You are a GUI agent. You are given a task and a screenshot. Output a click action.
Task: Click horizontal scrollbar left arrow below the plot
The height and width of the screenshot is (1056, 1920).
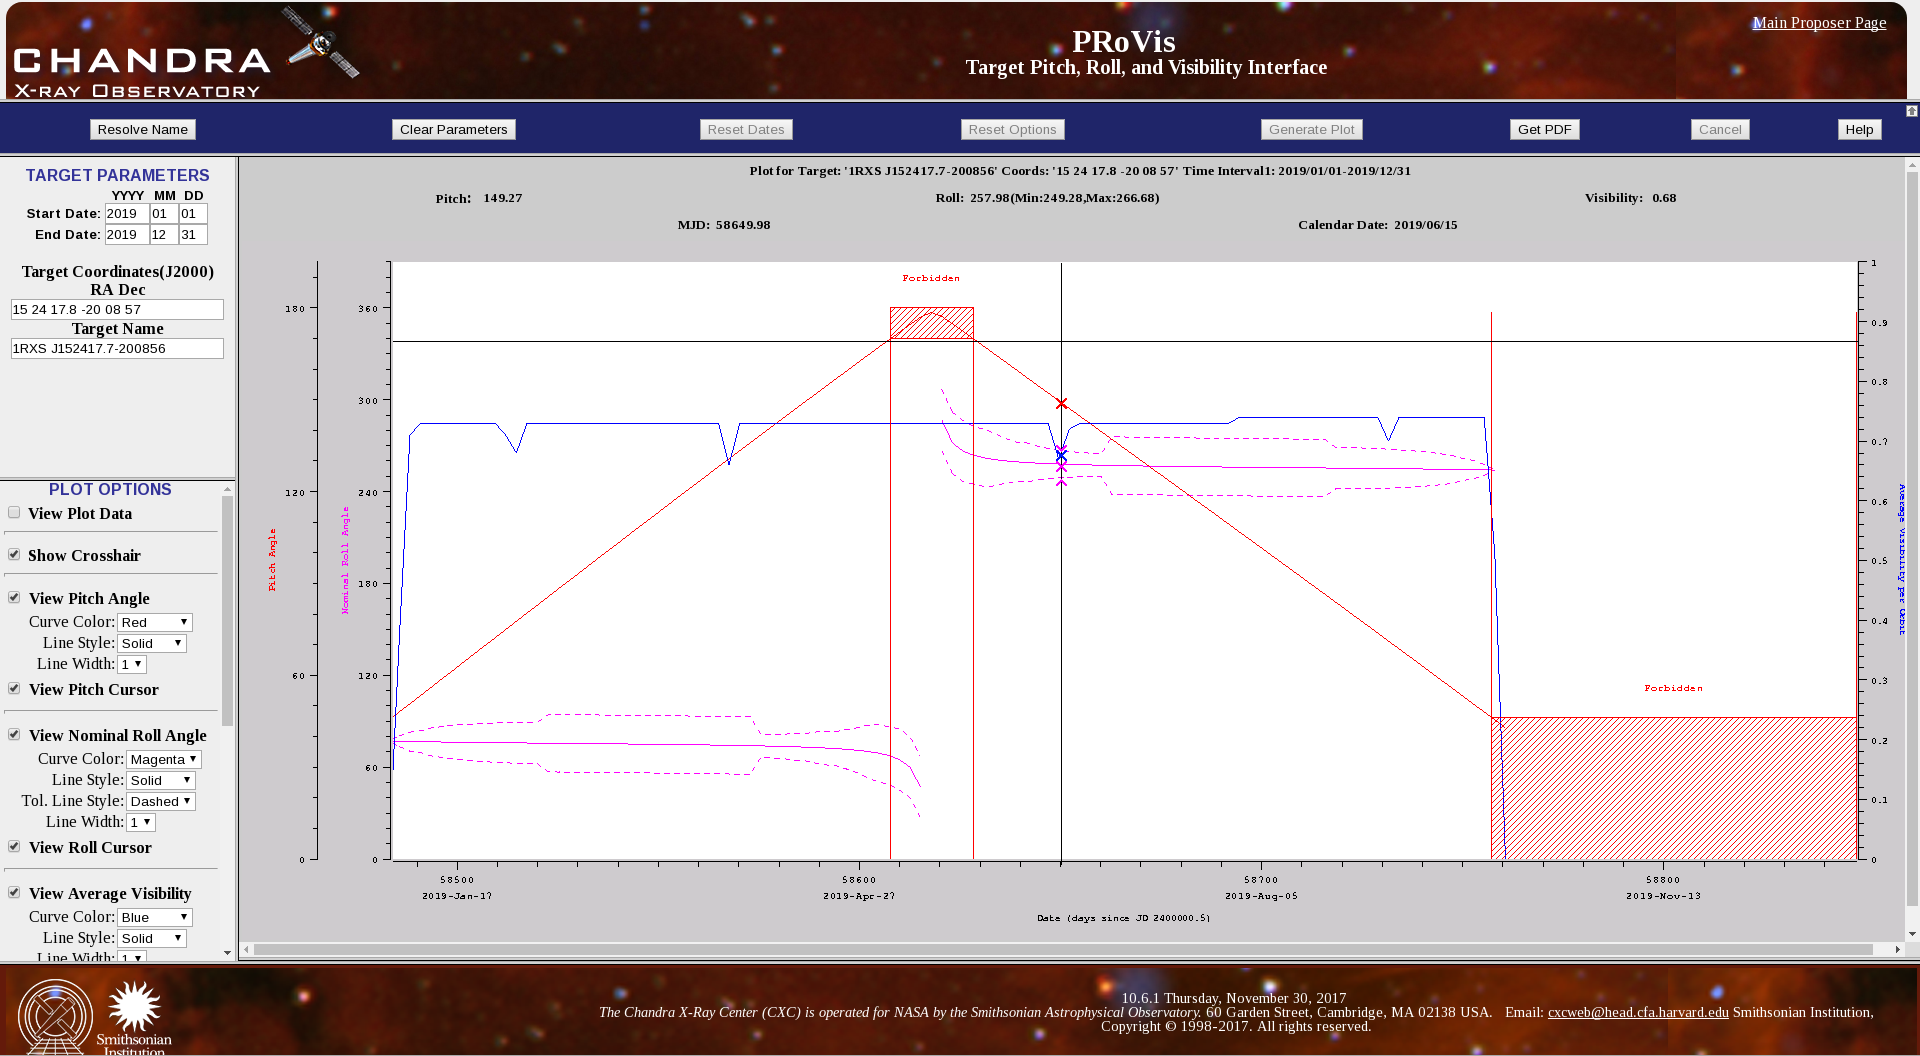(246, 949)
